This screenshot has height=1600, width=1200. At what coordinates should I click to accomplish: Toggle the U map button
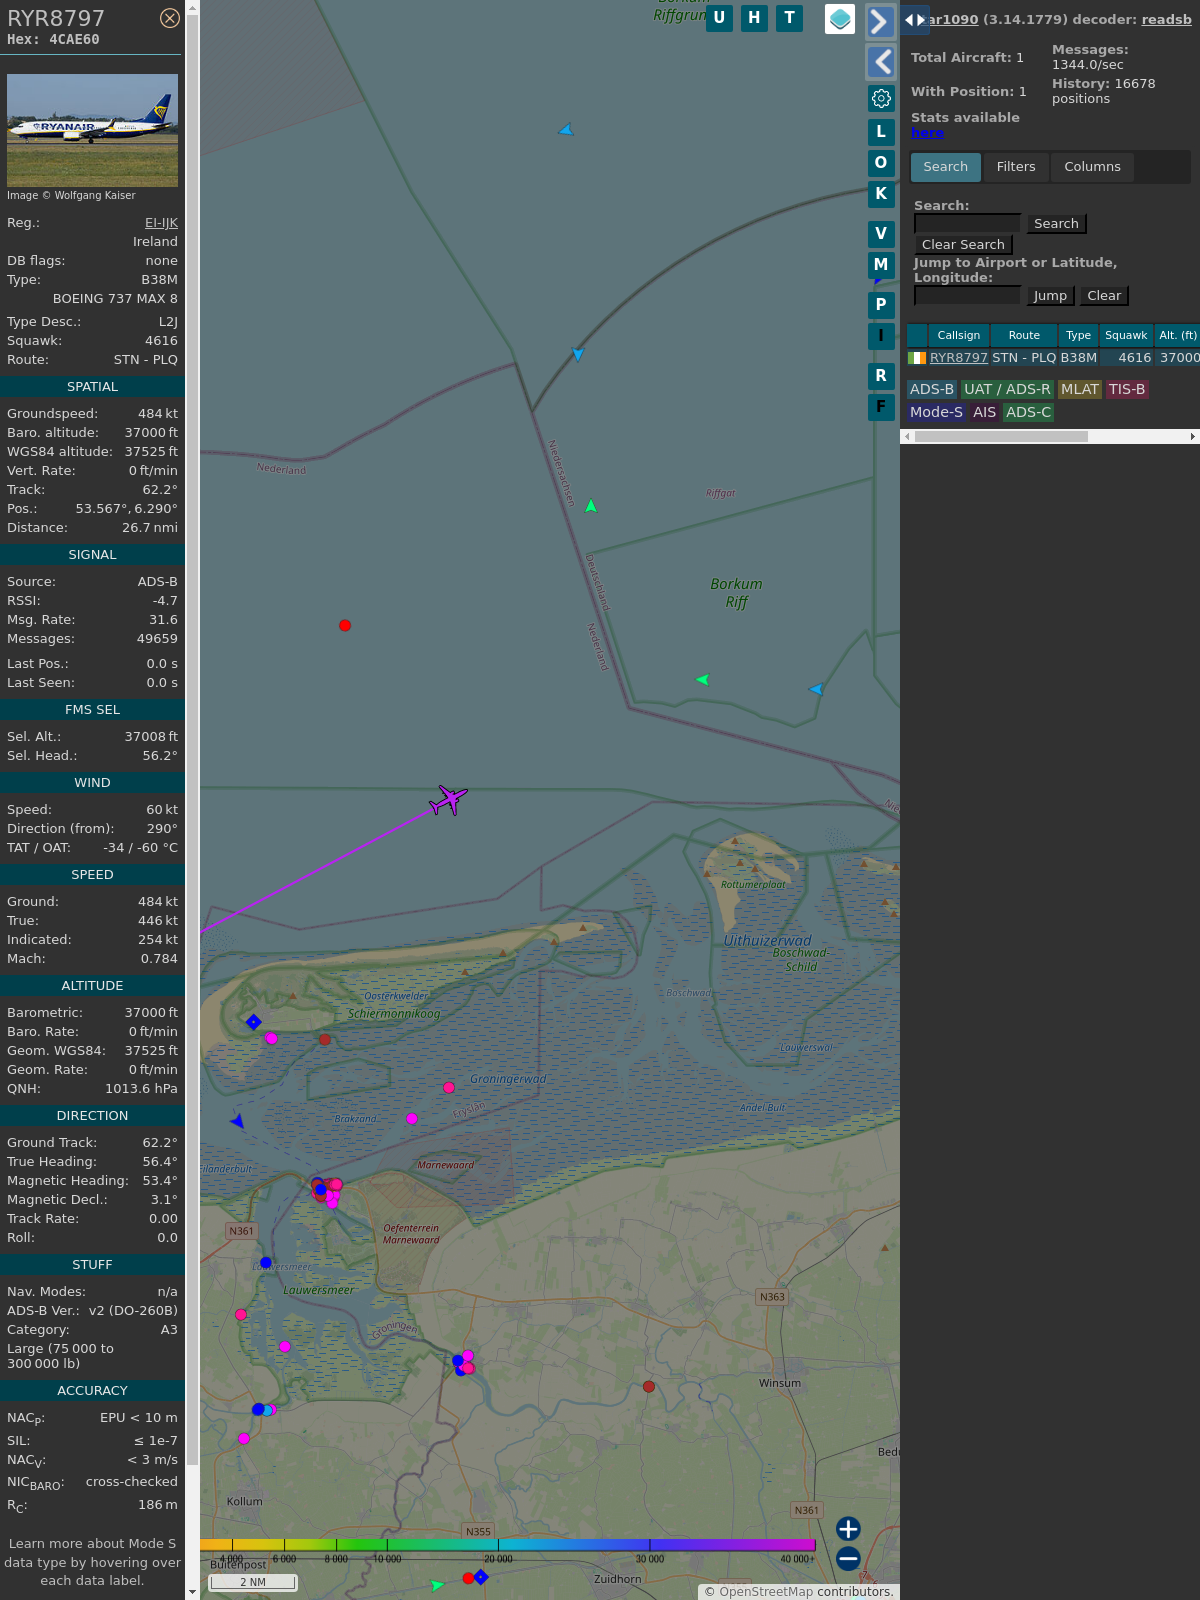tap(719, 18)
